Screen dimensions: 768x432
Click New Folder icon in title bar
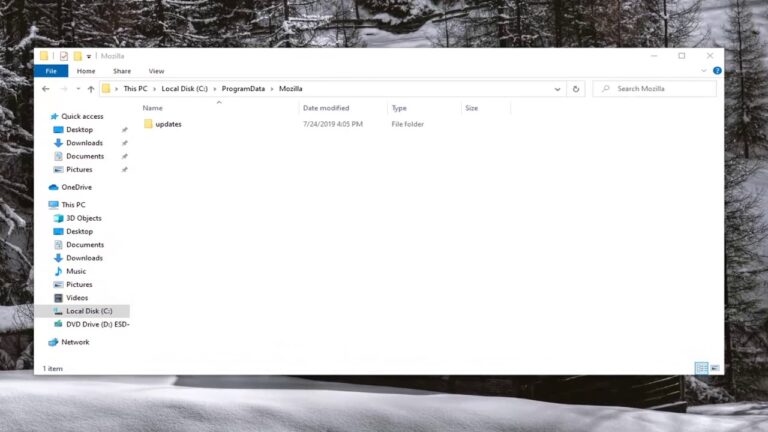(77, 56)
